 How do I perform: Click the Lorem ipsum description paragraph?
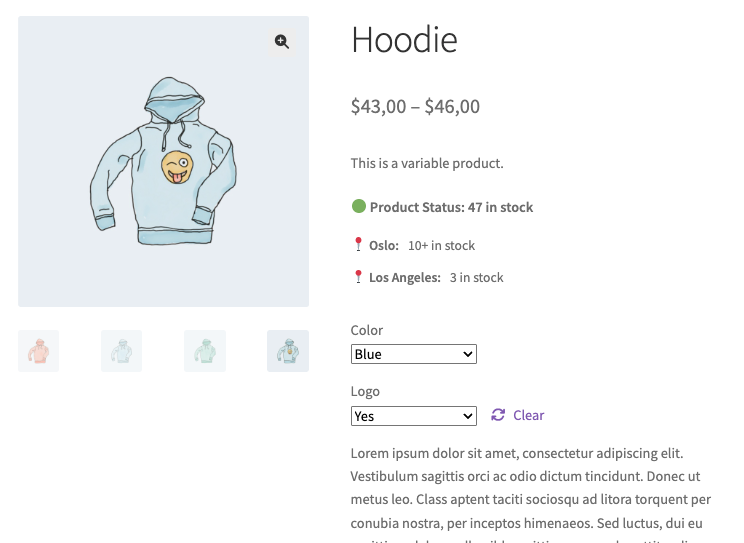point(530,488)
